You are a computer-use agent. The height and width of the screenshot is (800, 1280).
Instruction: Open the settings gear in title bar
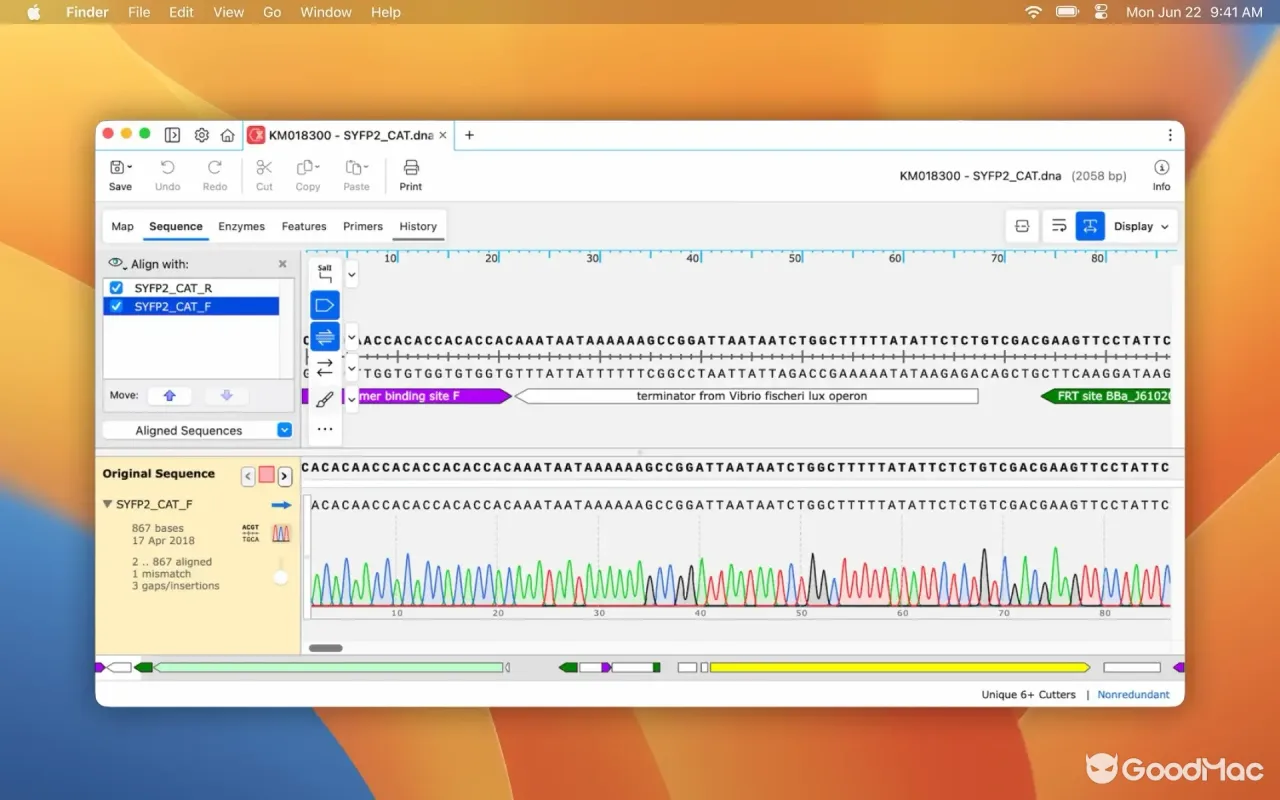pyautogui.click(x=201, y=135)
